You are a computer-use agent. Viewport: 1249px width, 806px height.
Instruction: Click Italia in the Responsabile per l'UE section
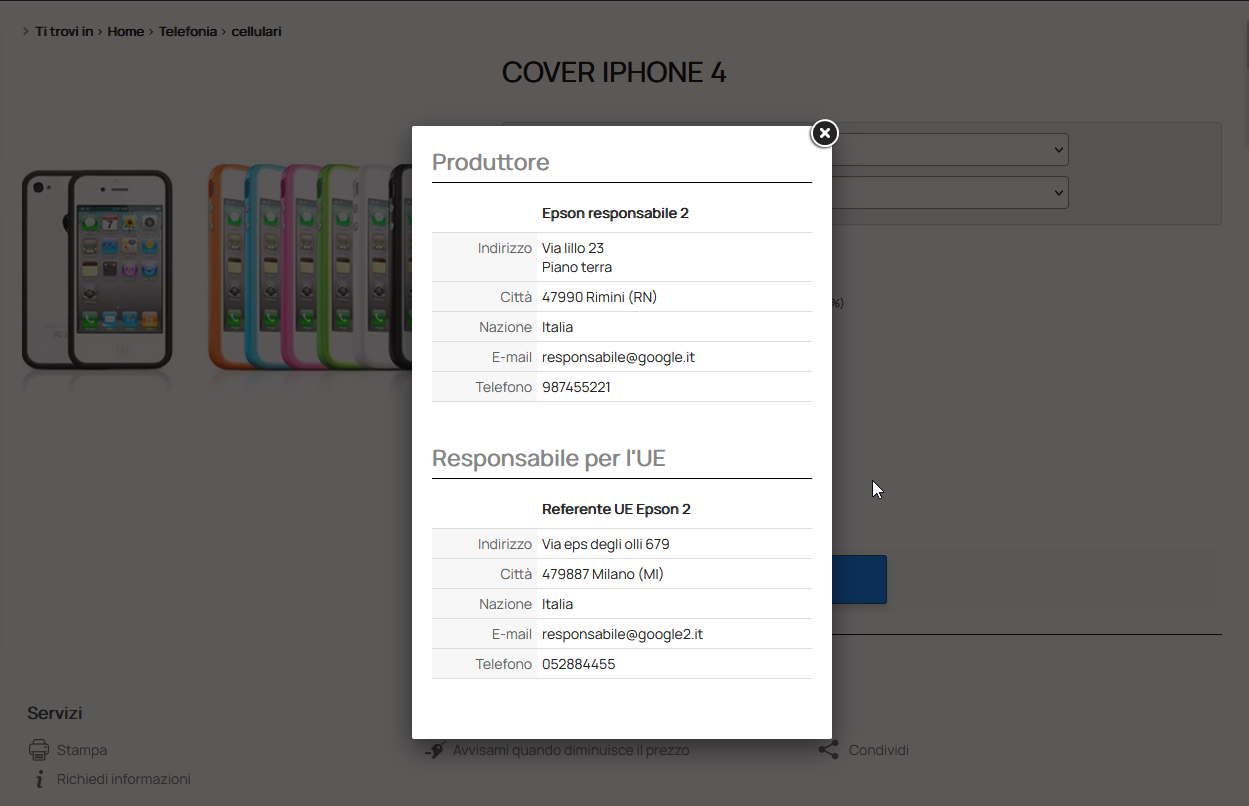(x=558, y=604)
